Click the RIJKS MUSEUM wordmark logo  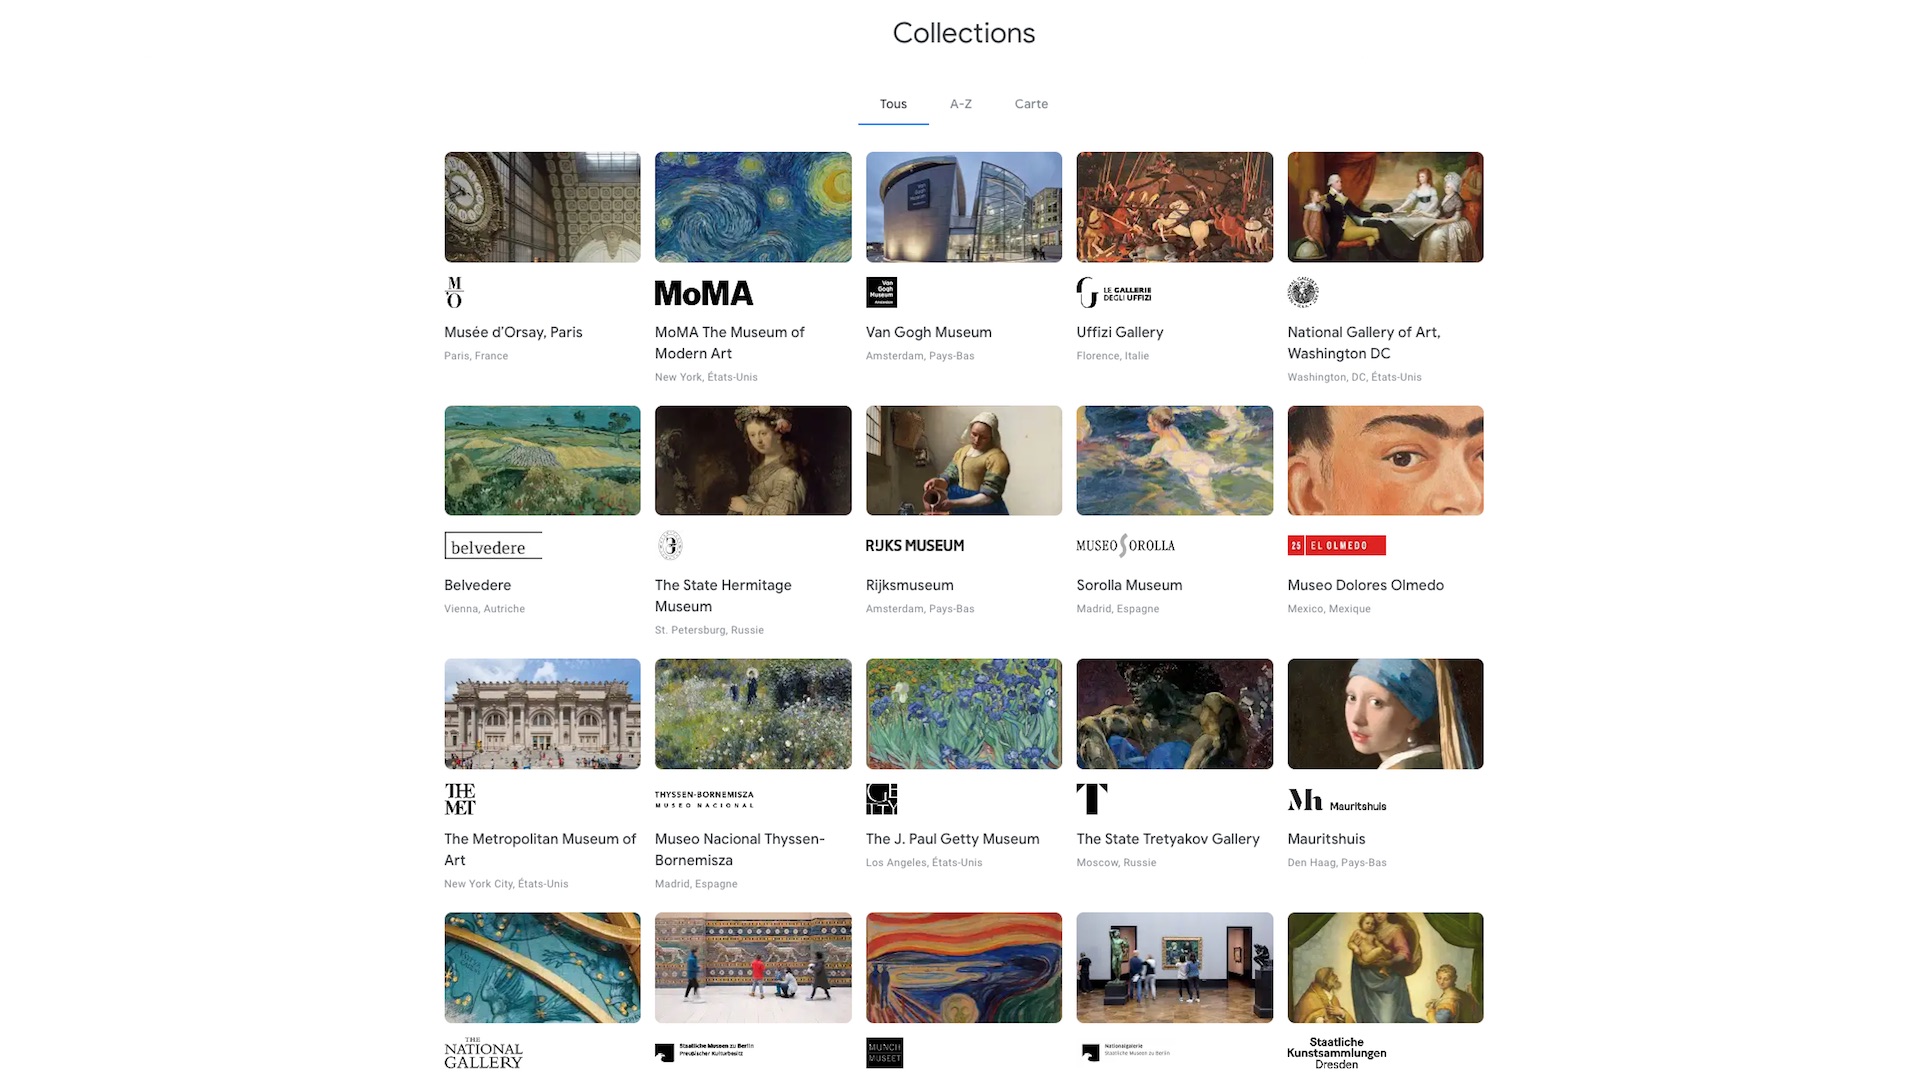tap(915, 546)
